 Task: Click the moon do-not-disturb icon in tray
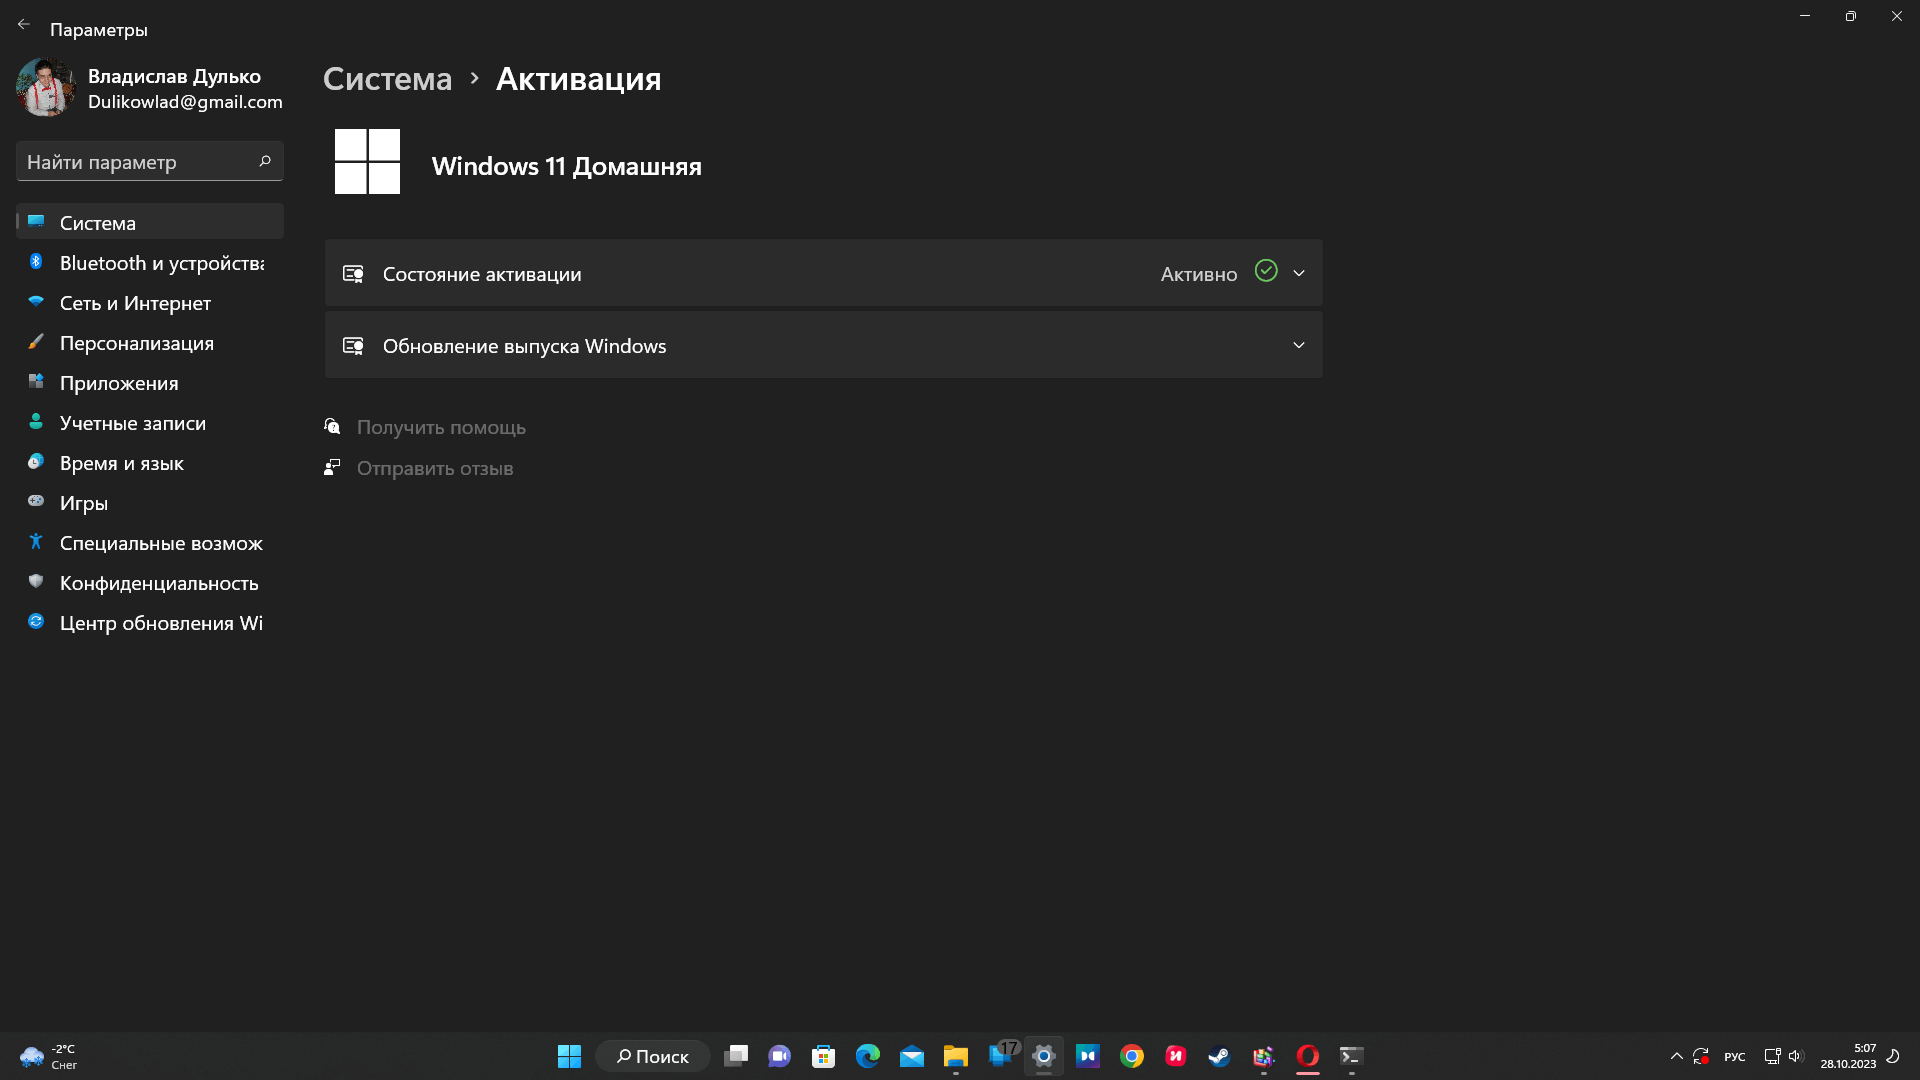pyautogui.click(x=1893, y=1056)
